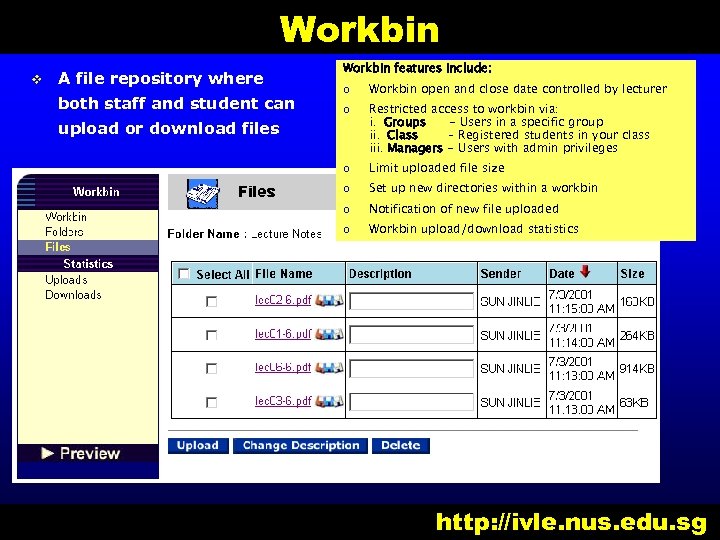Open the lecC1-6.pdf file link
The image size is (720, 540).
click(283, 334)
